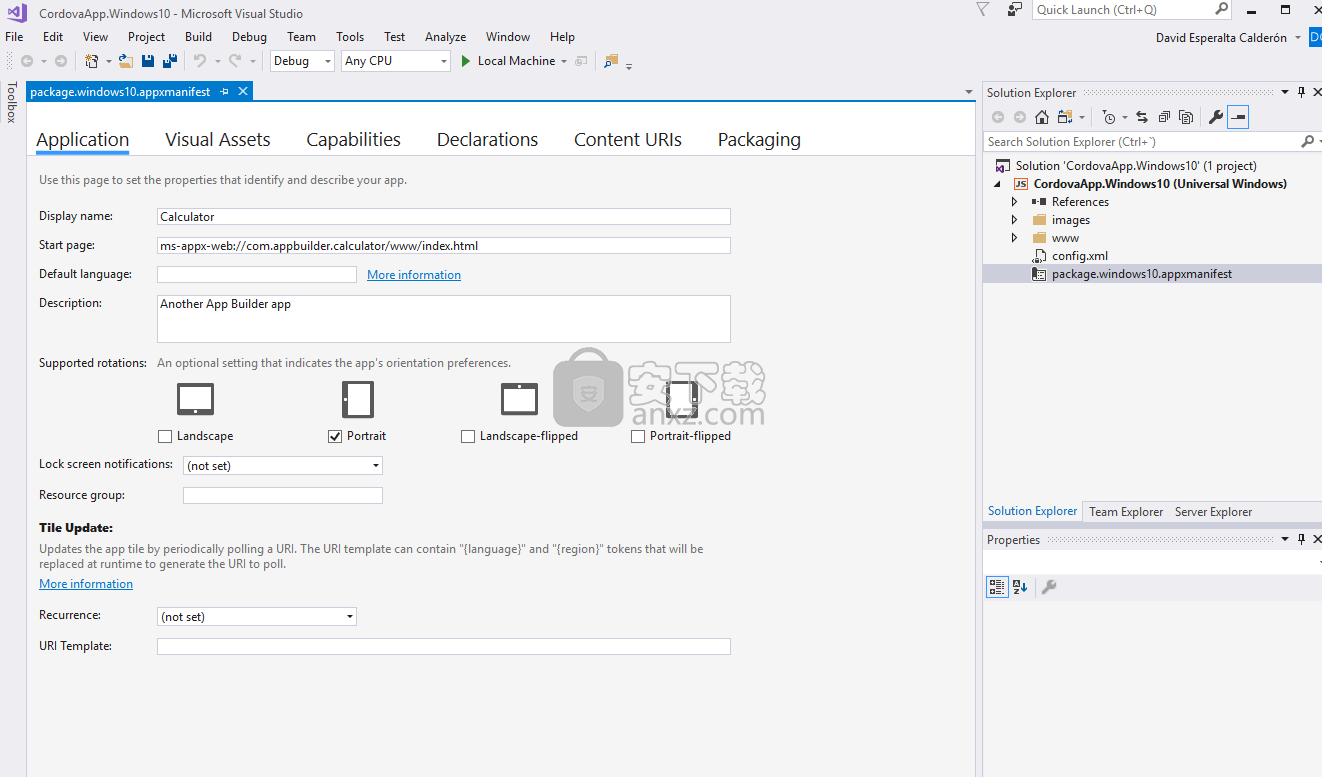Open the Server Explorer tab
The width and height of the screenshot is (1322, 777).
[1213, 511]
